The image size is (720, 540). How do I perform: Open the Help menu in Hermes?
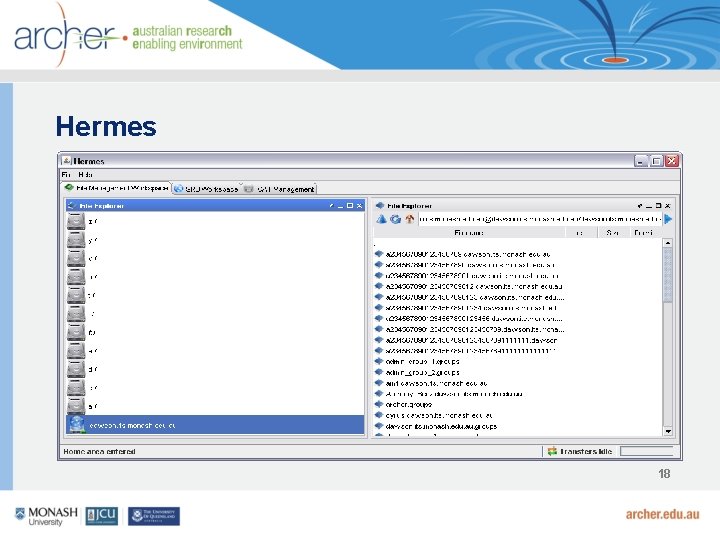point(85,174)
